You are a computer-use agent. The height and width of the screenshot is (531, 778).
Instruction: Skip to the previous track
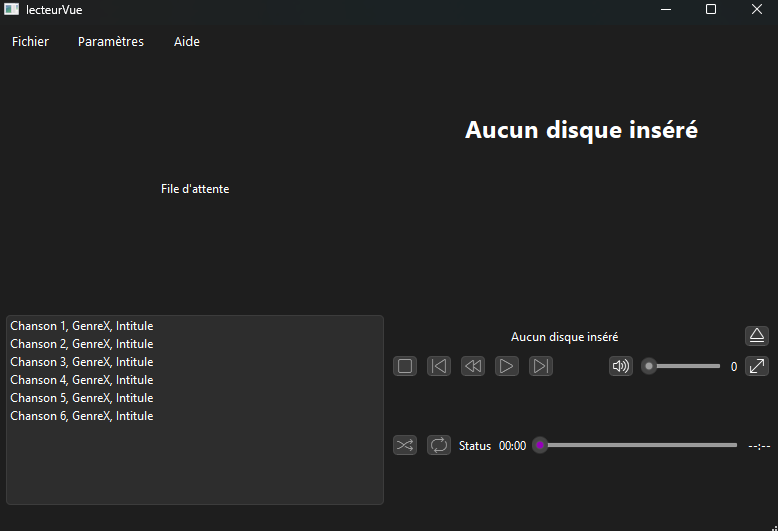[439, 366]
